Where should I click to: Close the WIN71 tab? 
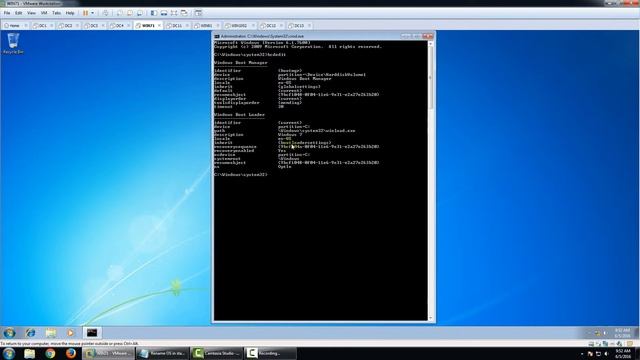(160, 25)
